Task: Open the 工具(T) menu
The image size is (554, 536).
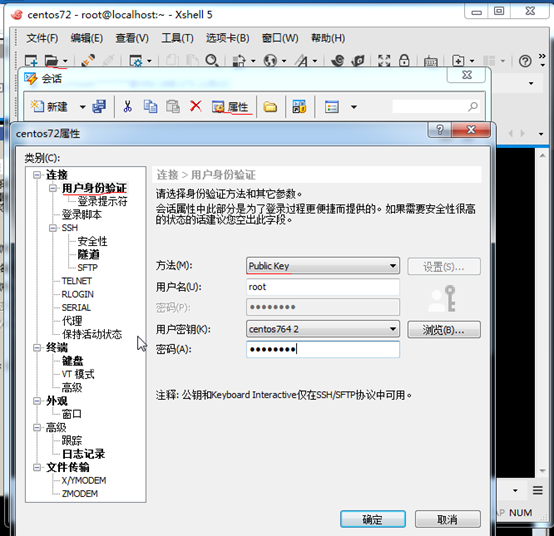Action: point(177,38)
